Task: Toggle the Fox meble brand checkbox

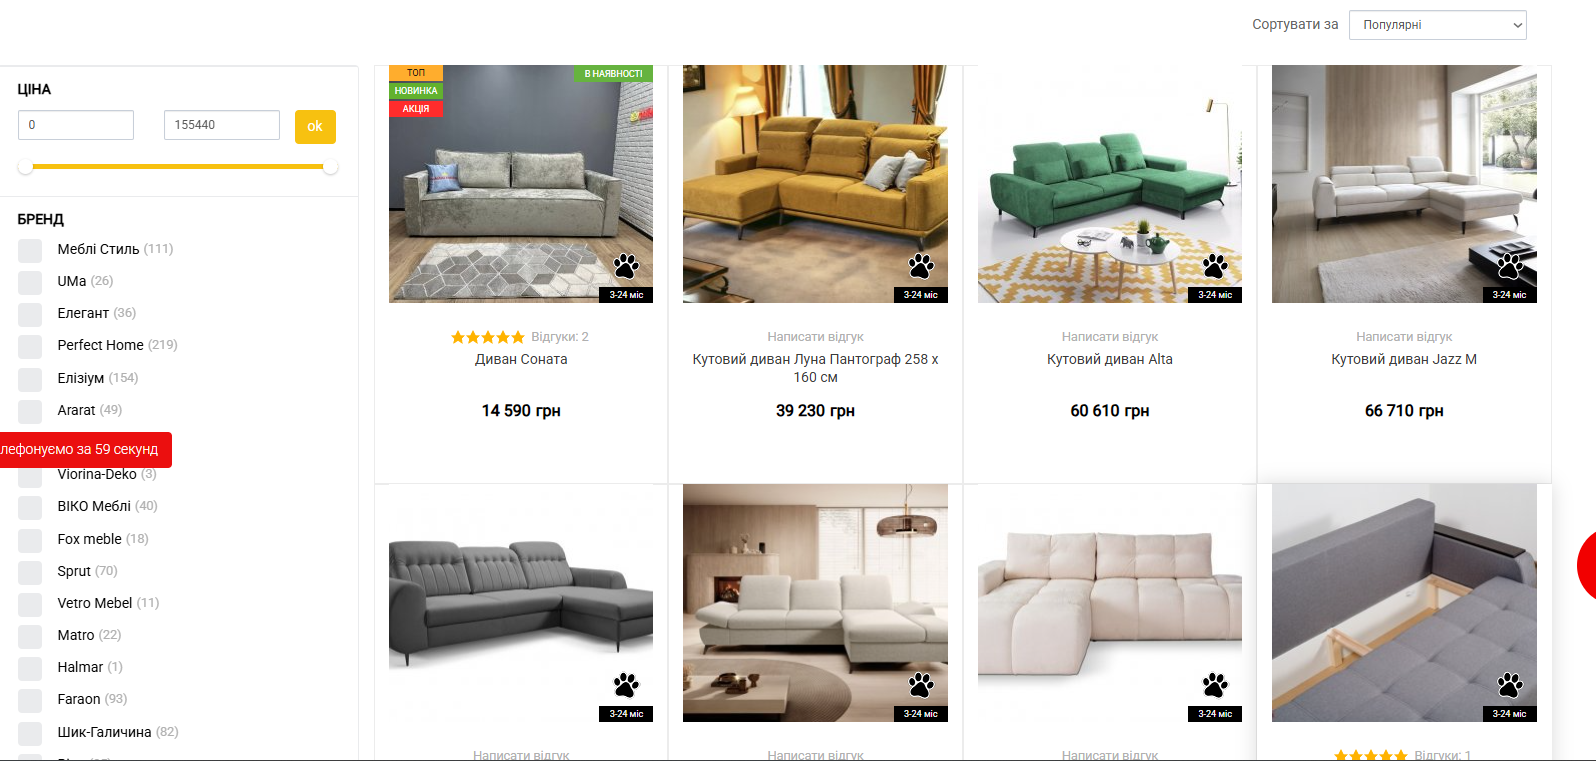Action: pos(30,540)
